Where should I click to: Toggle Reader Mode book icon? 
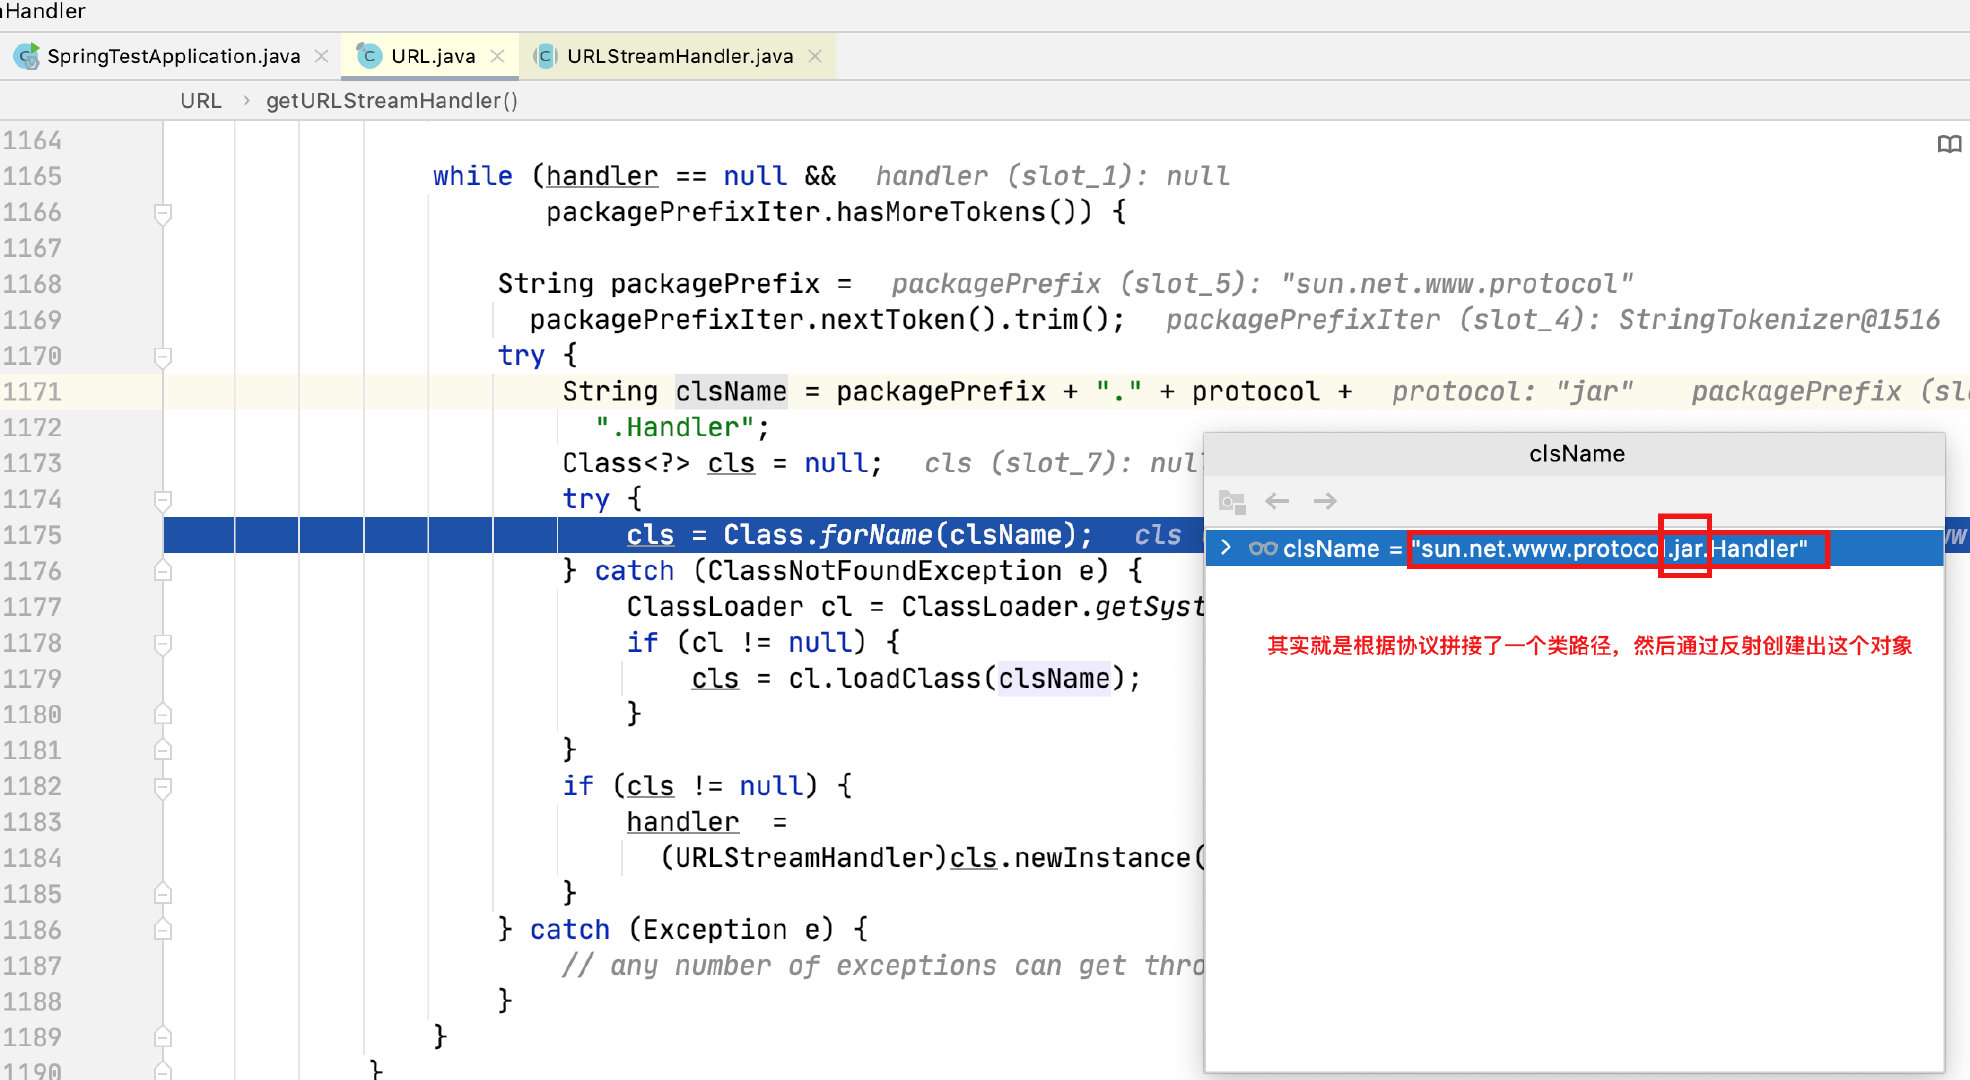(1949, 144)
